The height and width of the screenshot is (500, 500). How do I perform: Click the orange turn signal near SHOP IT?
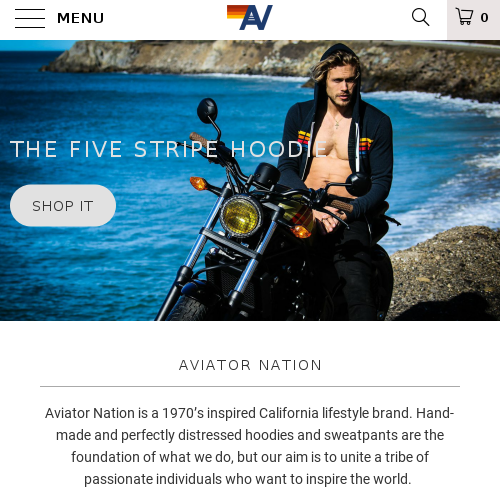199,183
